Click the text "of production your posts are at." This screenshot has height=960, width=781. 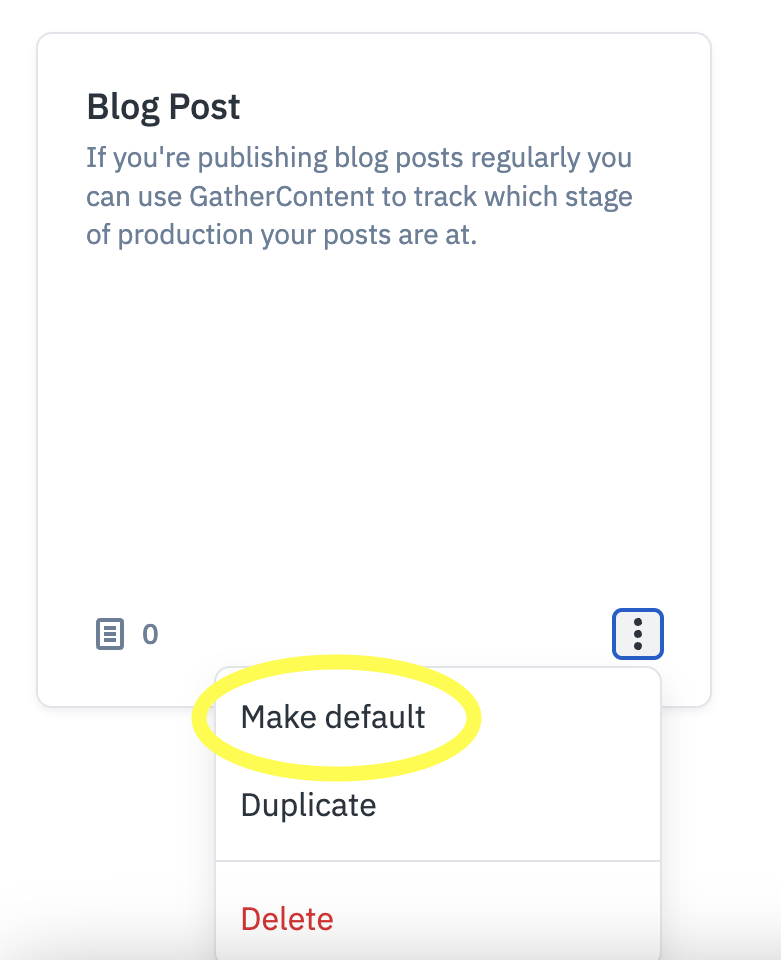click(x=281, y=234)
